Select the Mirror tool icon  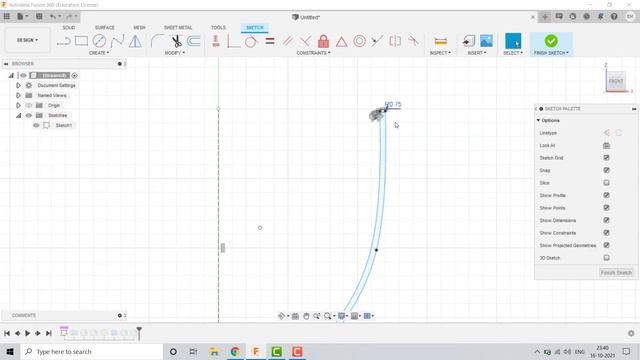coord(135,41)
